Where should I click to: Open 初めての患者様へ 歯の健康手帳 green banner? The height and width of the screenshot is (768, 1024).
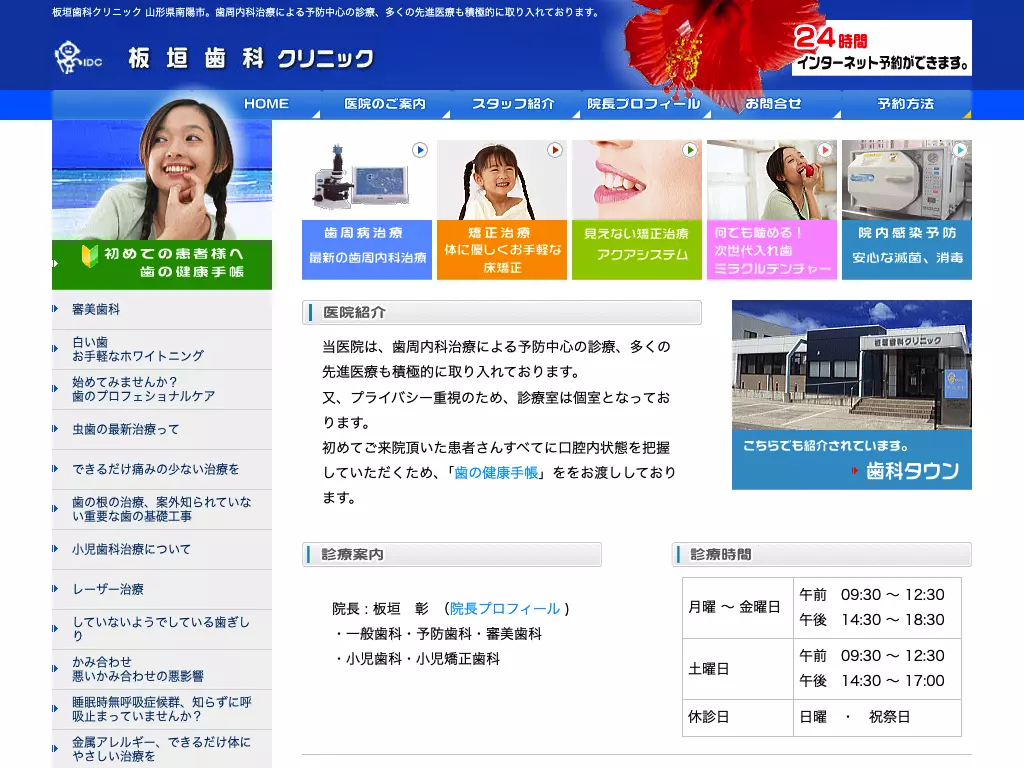(162, 264)
